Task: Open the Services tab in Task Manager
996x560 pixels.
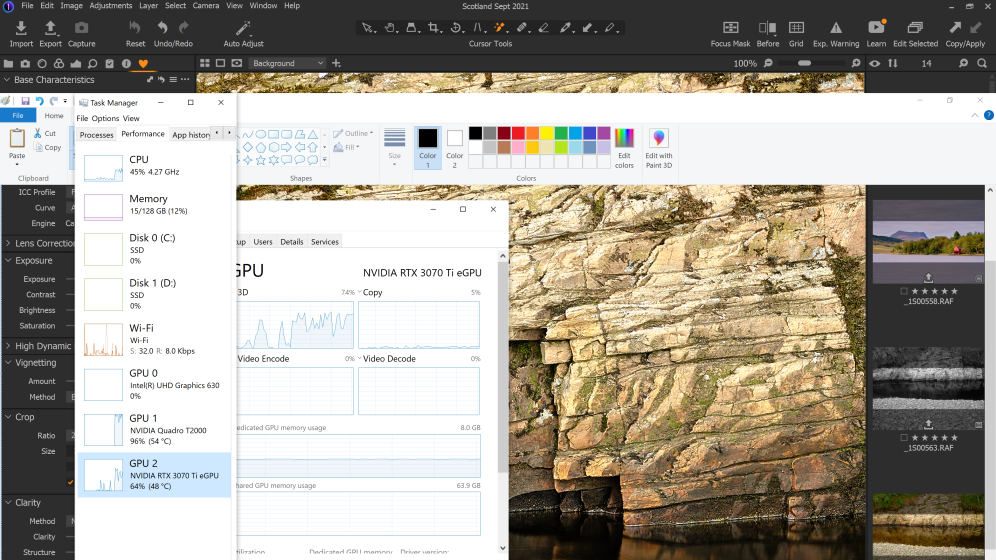Action: click(325, 242)
